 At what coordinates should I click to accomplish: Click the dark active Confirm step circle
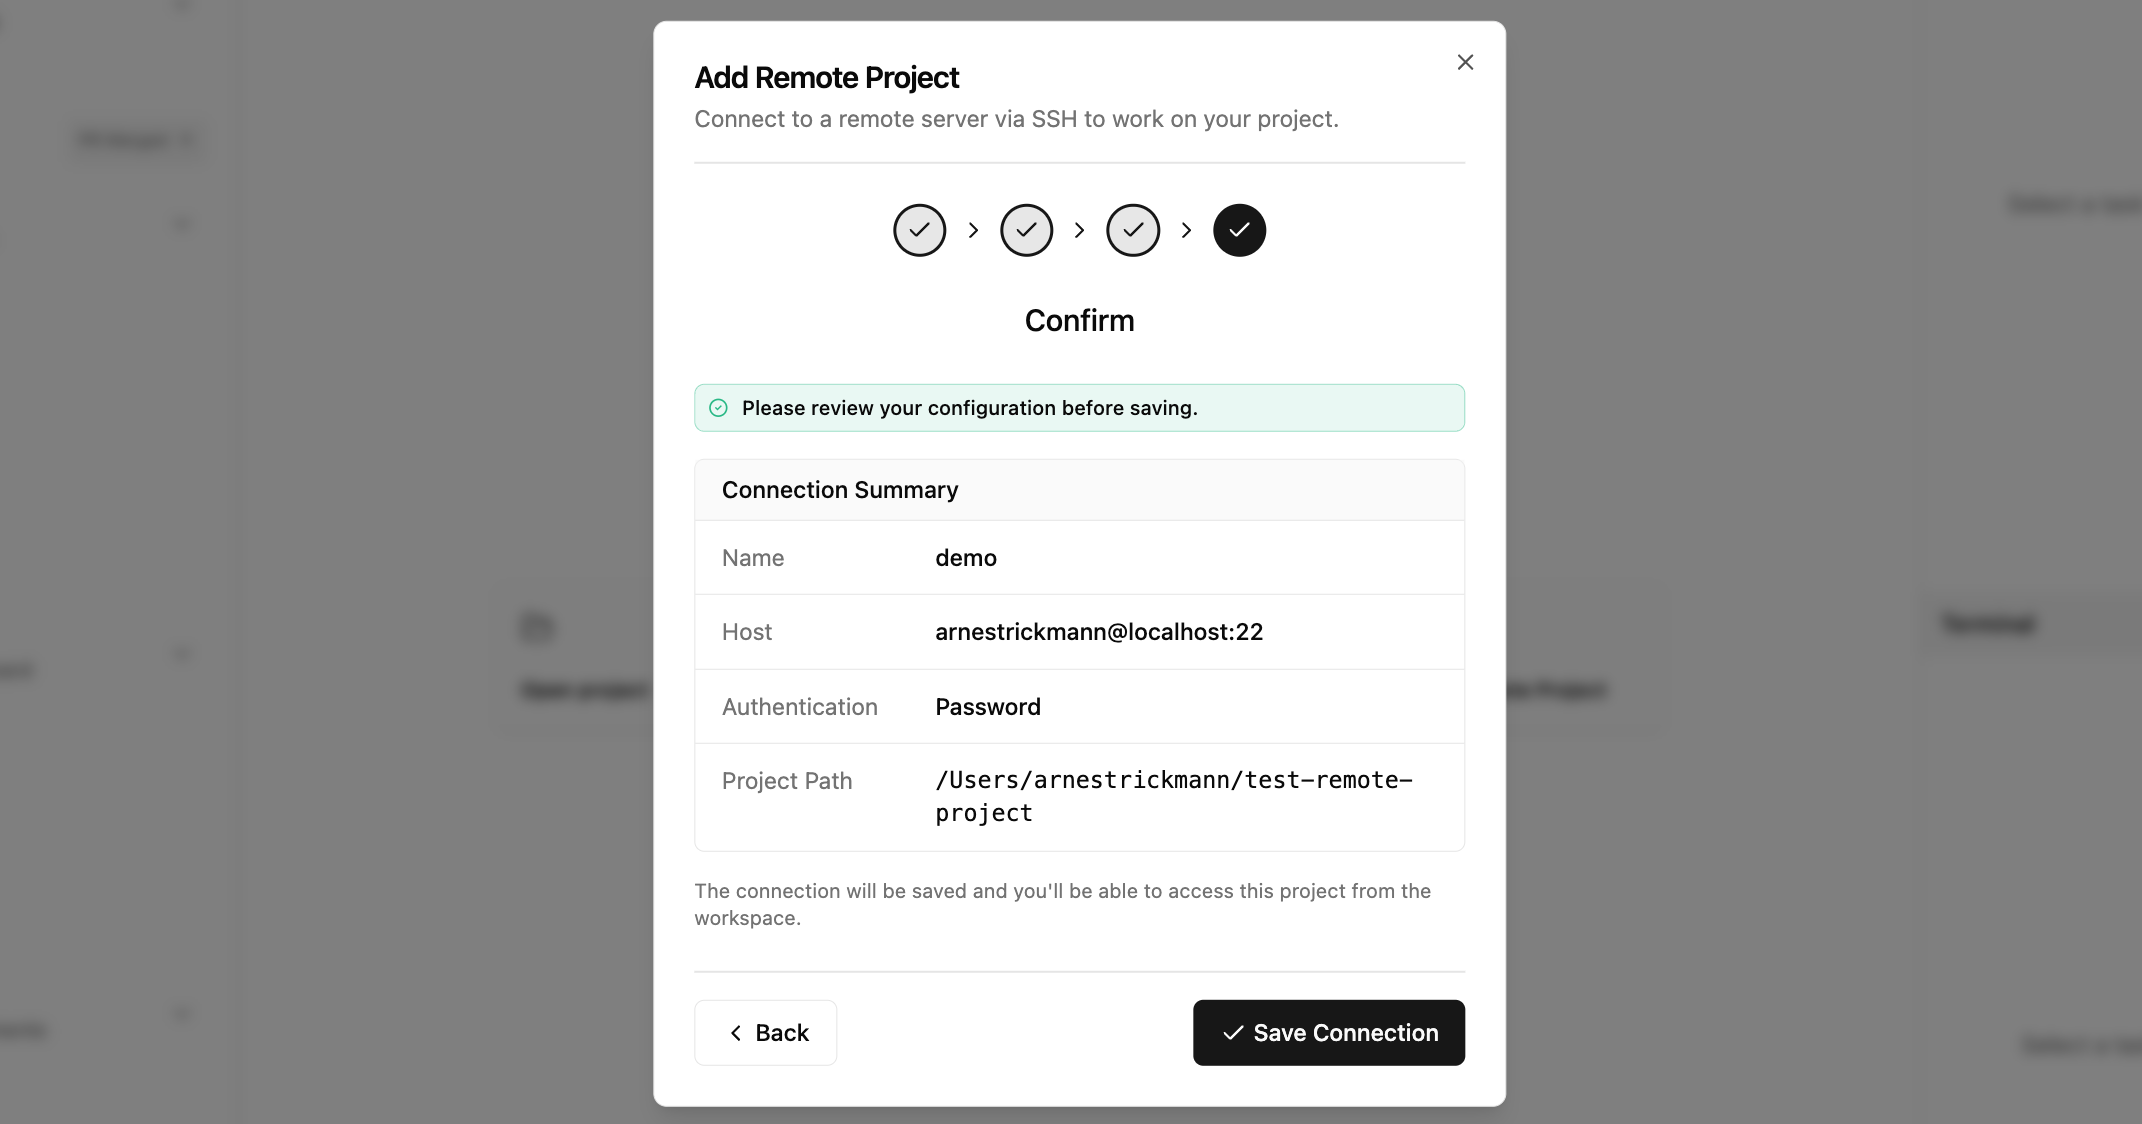point(1239,230)
